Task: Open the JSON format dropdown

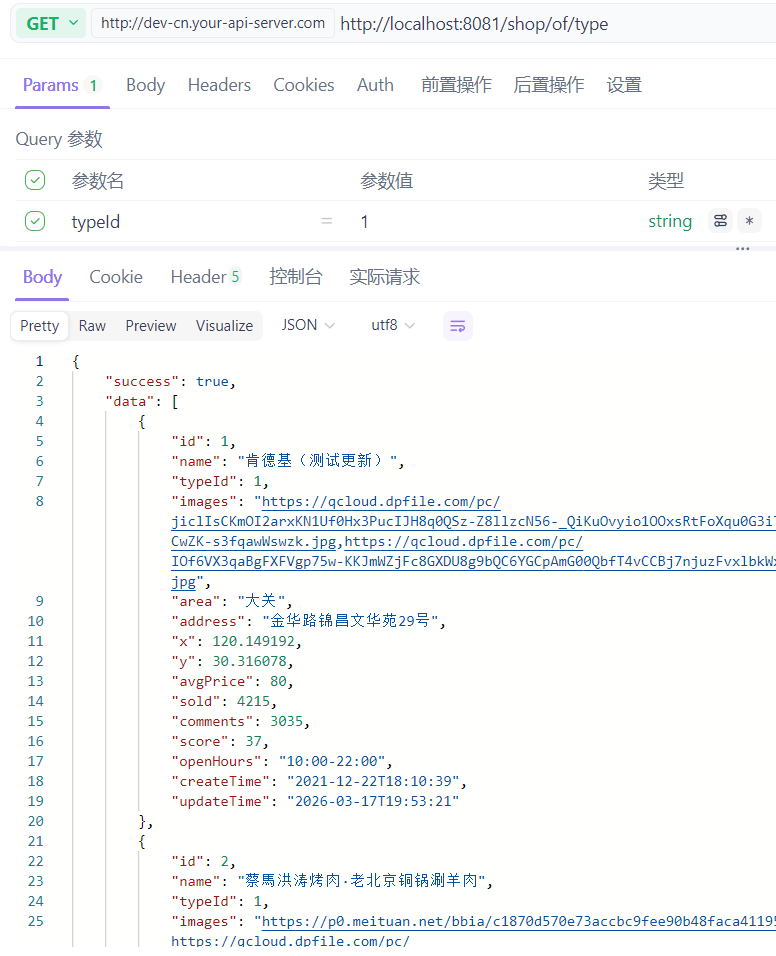Action: click(308, 325)
